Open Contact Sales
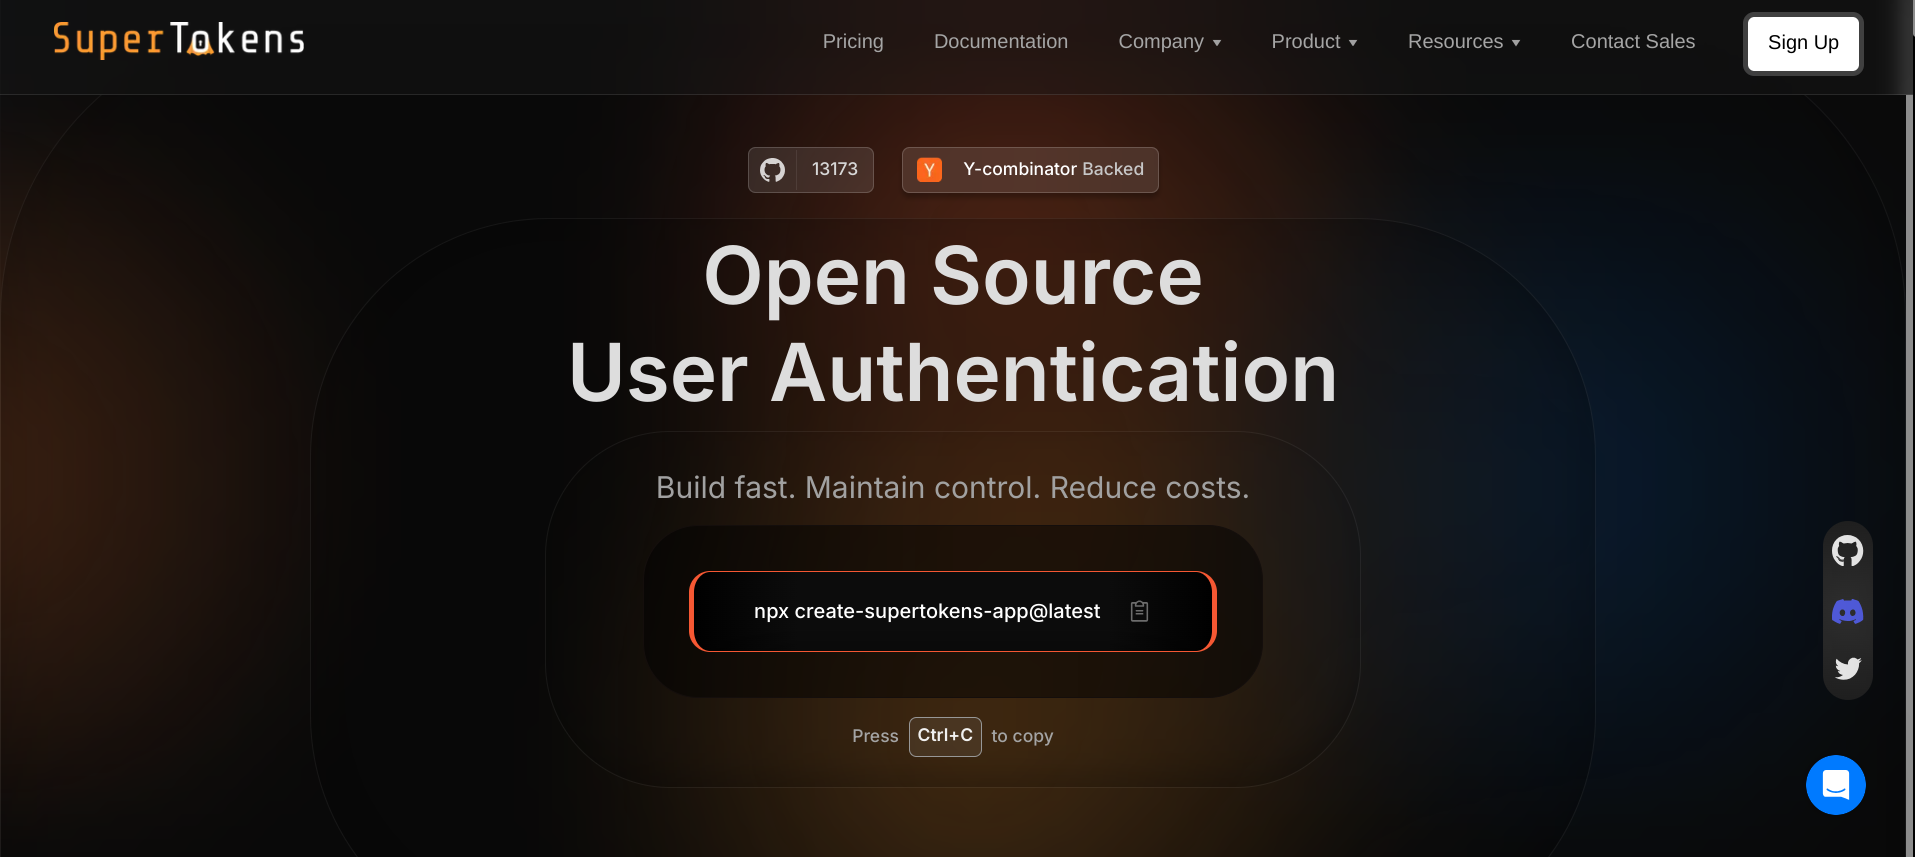 click(x=1633, y=41)
